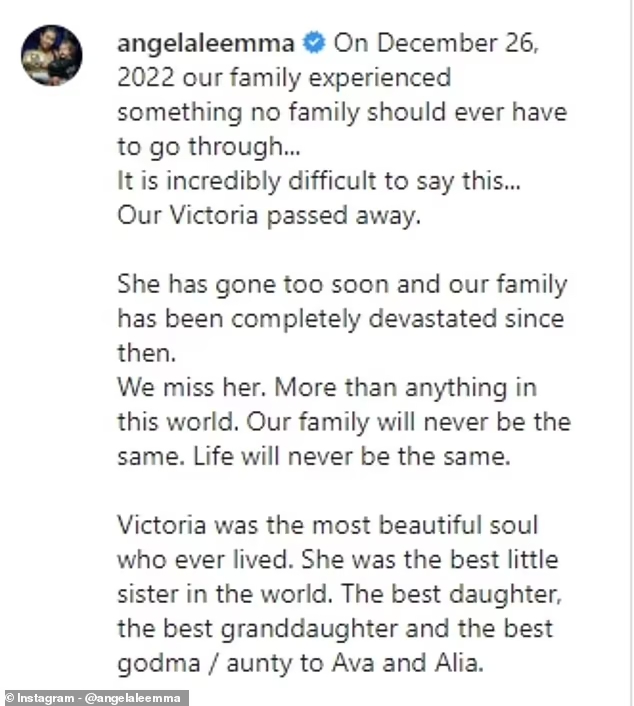Click 'It is incredibly difficult to say this...'
This screenshot has width=634, height=706.
coord(319,181)
